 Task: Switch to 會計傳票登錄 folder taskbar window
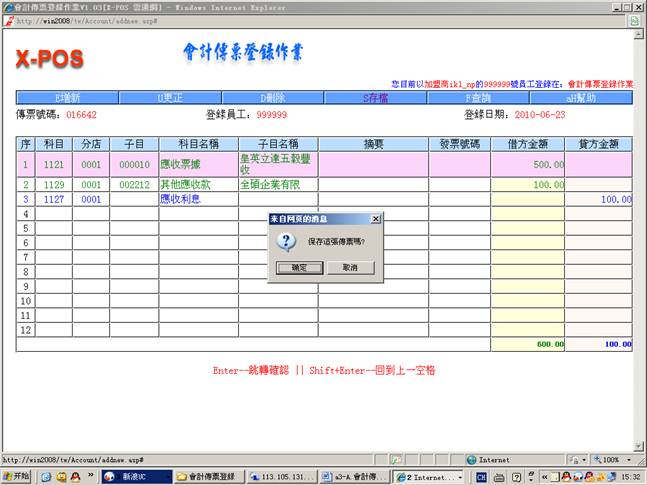(x=208, y=477)
